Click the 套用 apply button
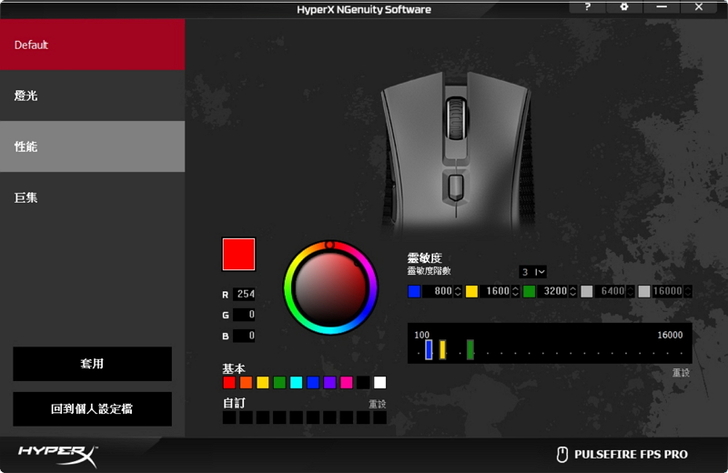Viewport: 728px width, 473px height. pyautogui.click(x=92, y=363)
